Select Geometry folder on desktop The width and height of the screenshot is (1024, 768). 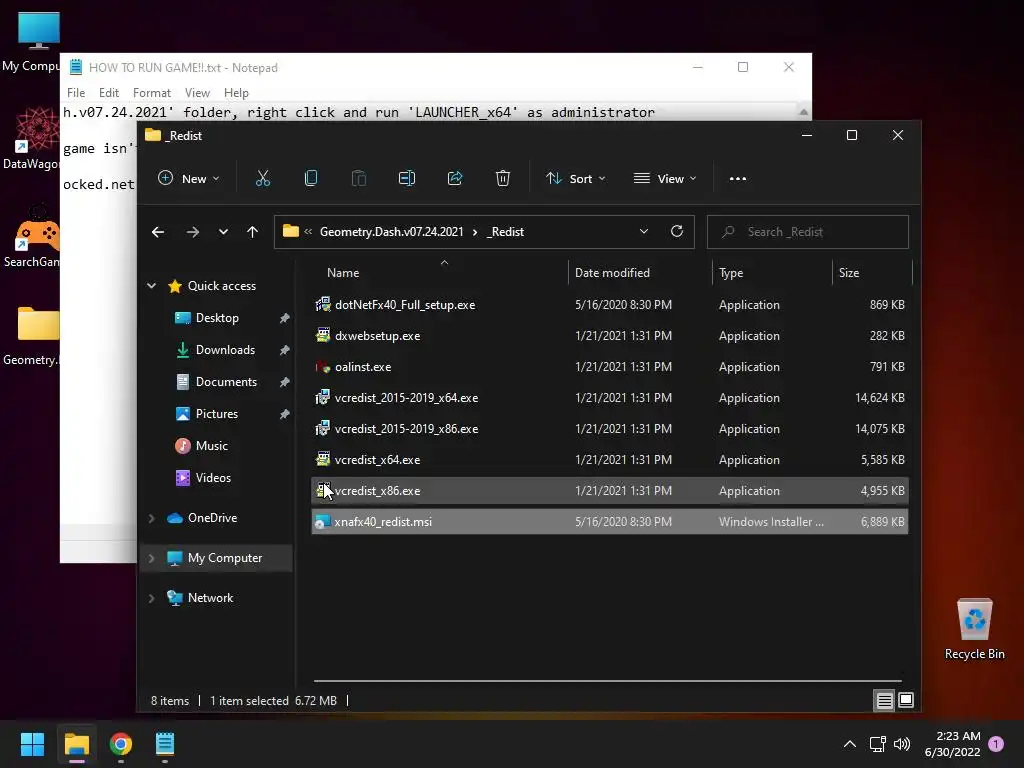pos(33,335)
